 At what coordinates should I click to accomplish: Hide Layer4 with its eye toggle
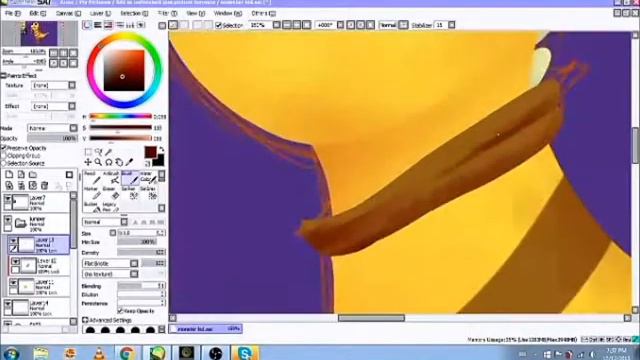click(x=8, y=304)
